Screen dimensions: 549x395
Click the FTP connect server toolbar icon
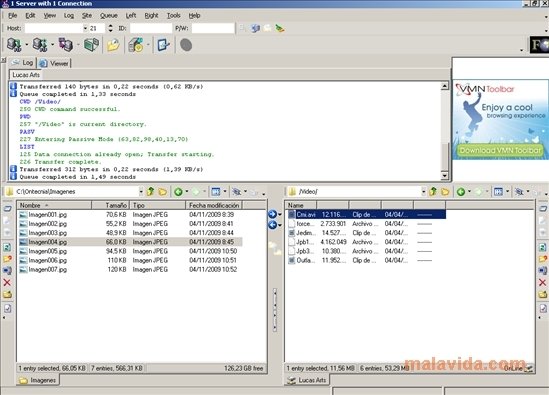coord(14,45)
